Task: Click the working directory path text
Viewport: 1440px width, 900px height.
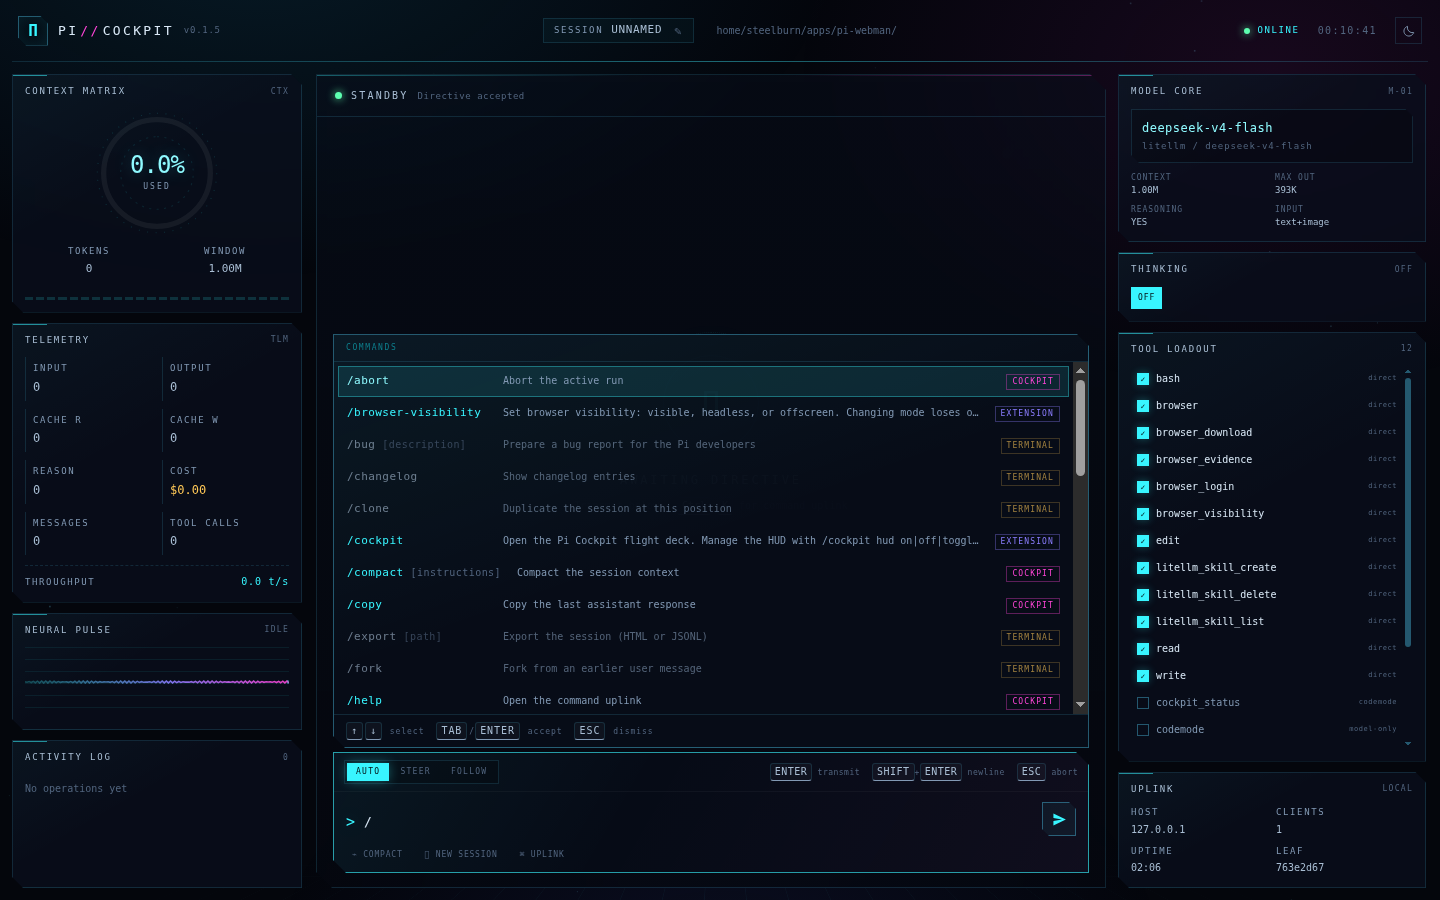Action: [x=806, y=31]
